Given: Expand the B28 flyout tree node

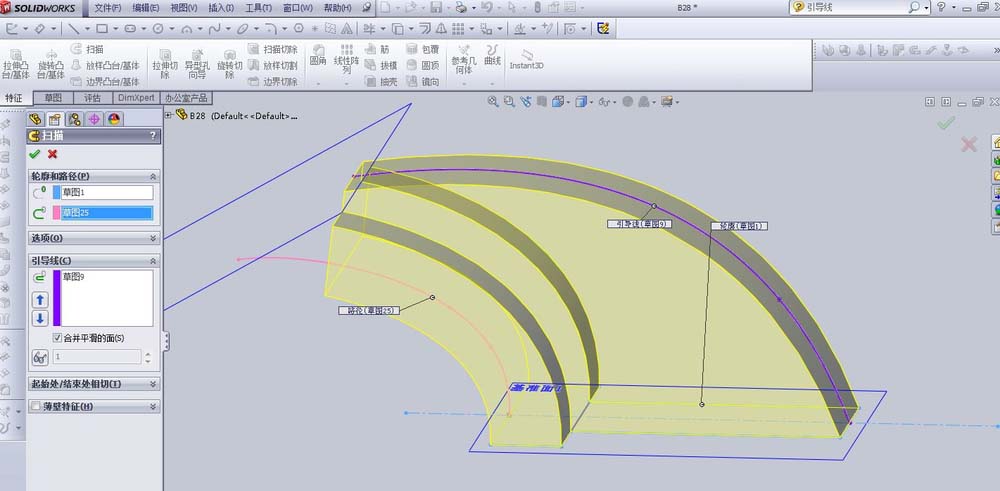Looking at the screenshot, I should click(168, 115).
